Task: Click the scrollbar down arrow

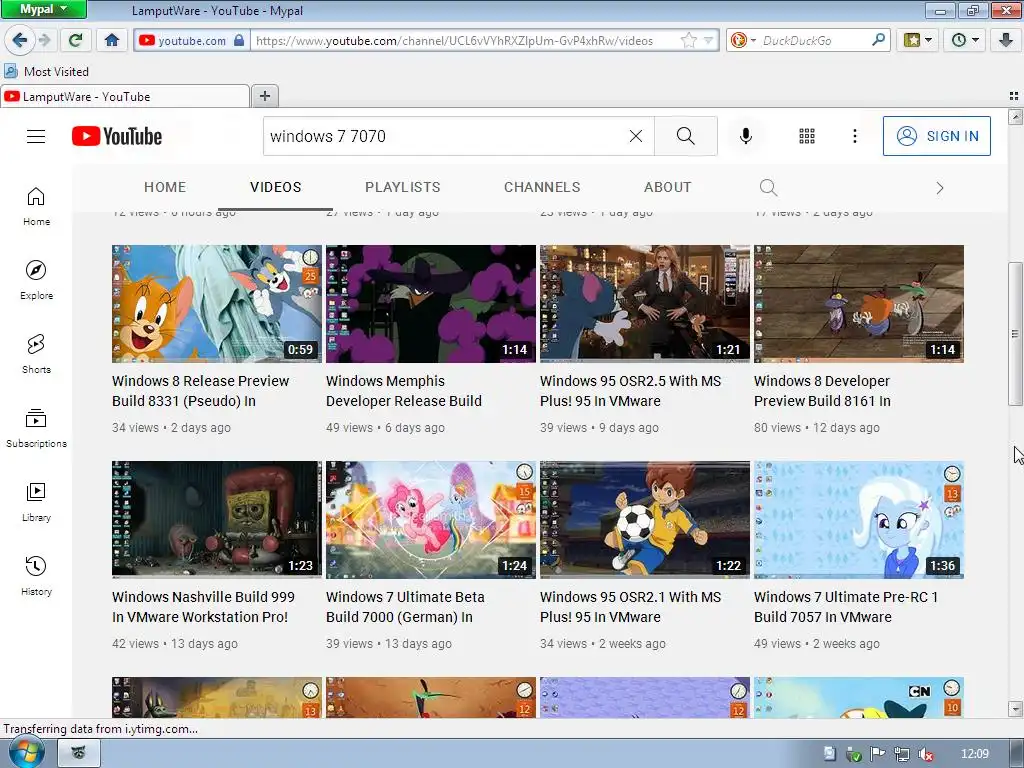Action: (x=1015, y=709)
